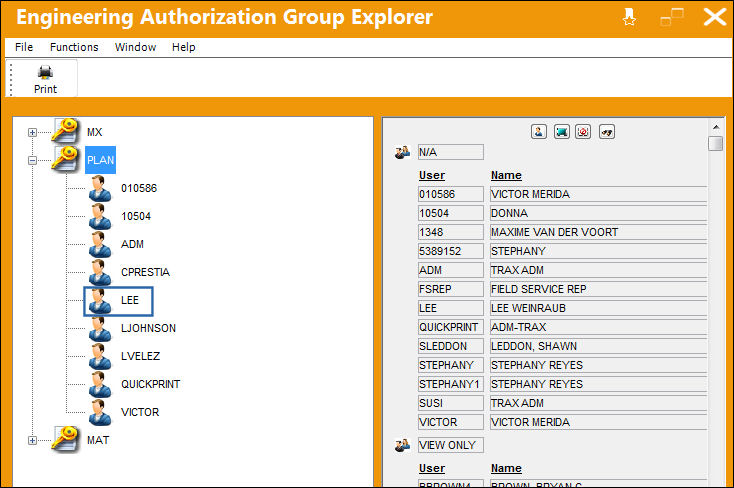The width and height of the screenshot is (734, 488).
Task: Click the user icon beside LJOHNSON
Action: tap(100, 329)
